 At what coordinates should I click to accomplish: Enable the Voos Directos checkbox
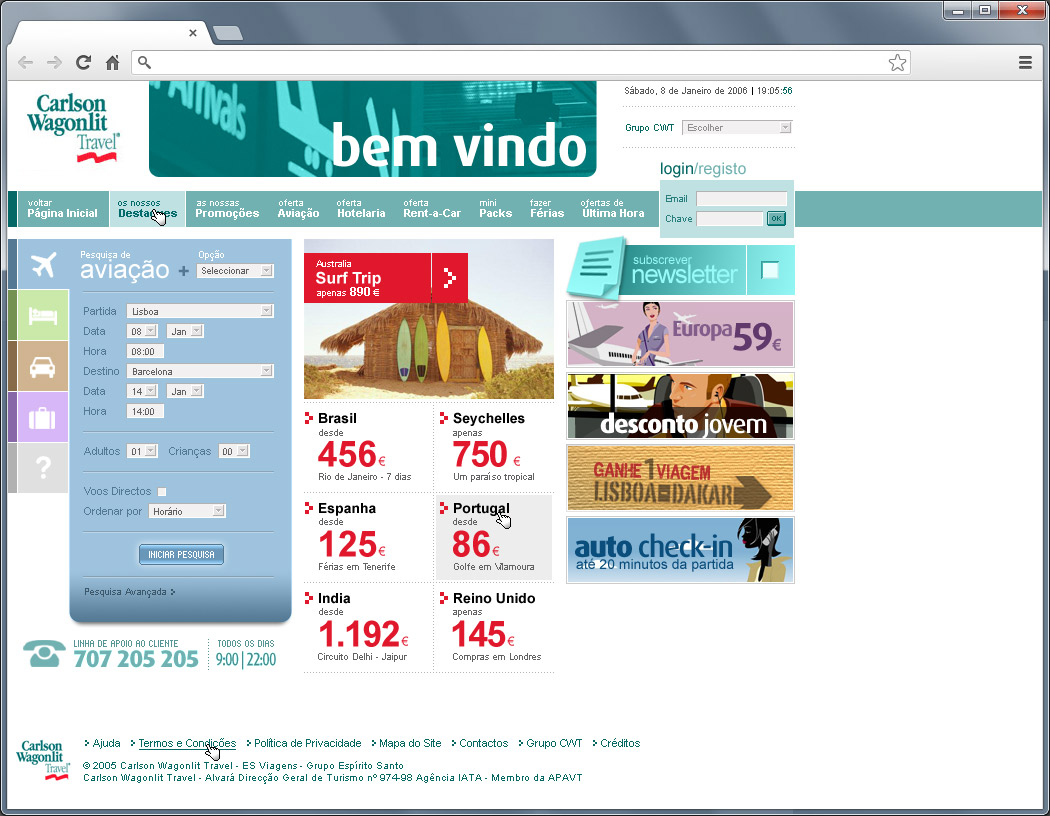coord(162,490)
